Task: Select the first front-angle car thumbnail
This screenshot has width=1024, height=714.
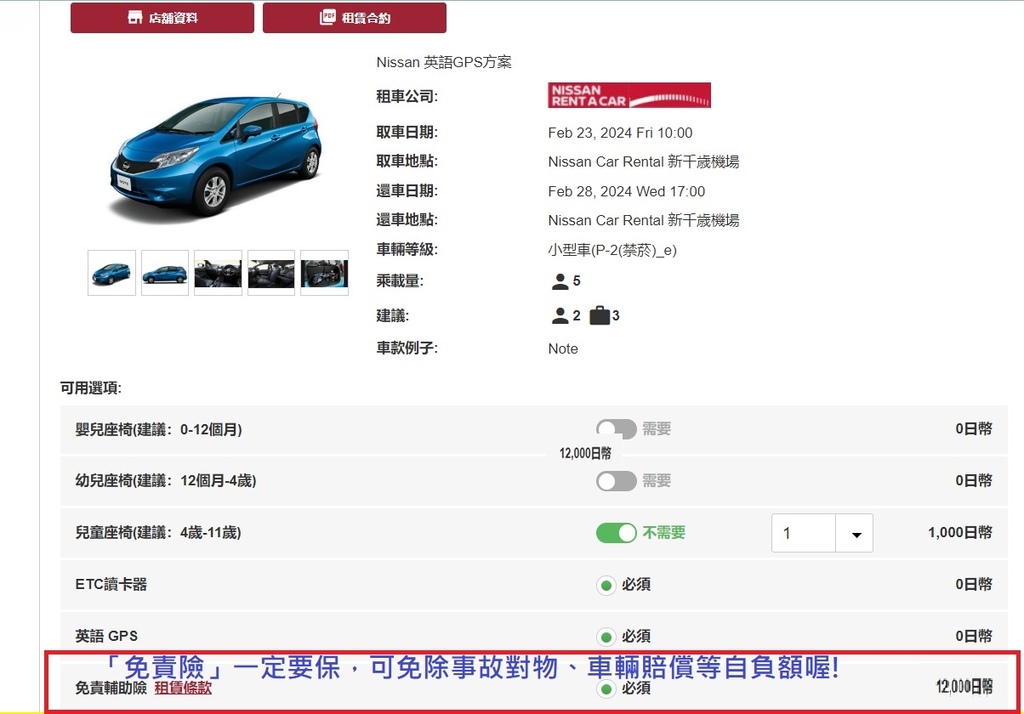Action: pos(112,272)
